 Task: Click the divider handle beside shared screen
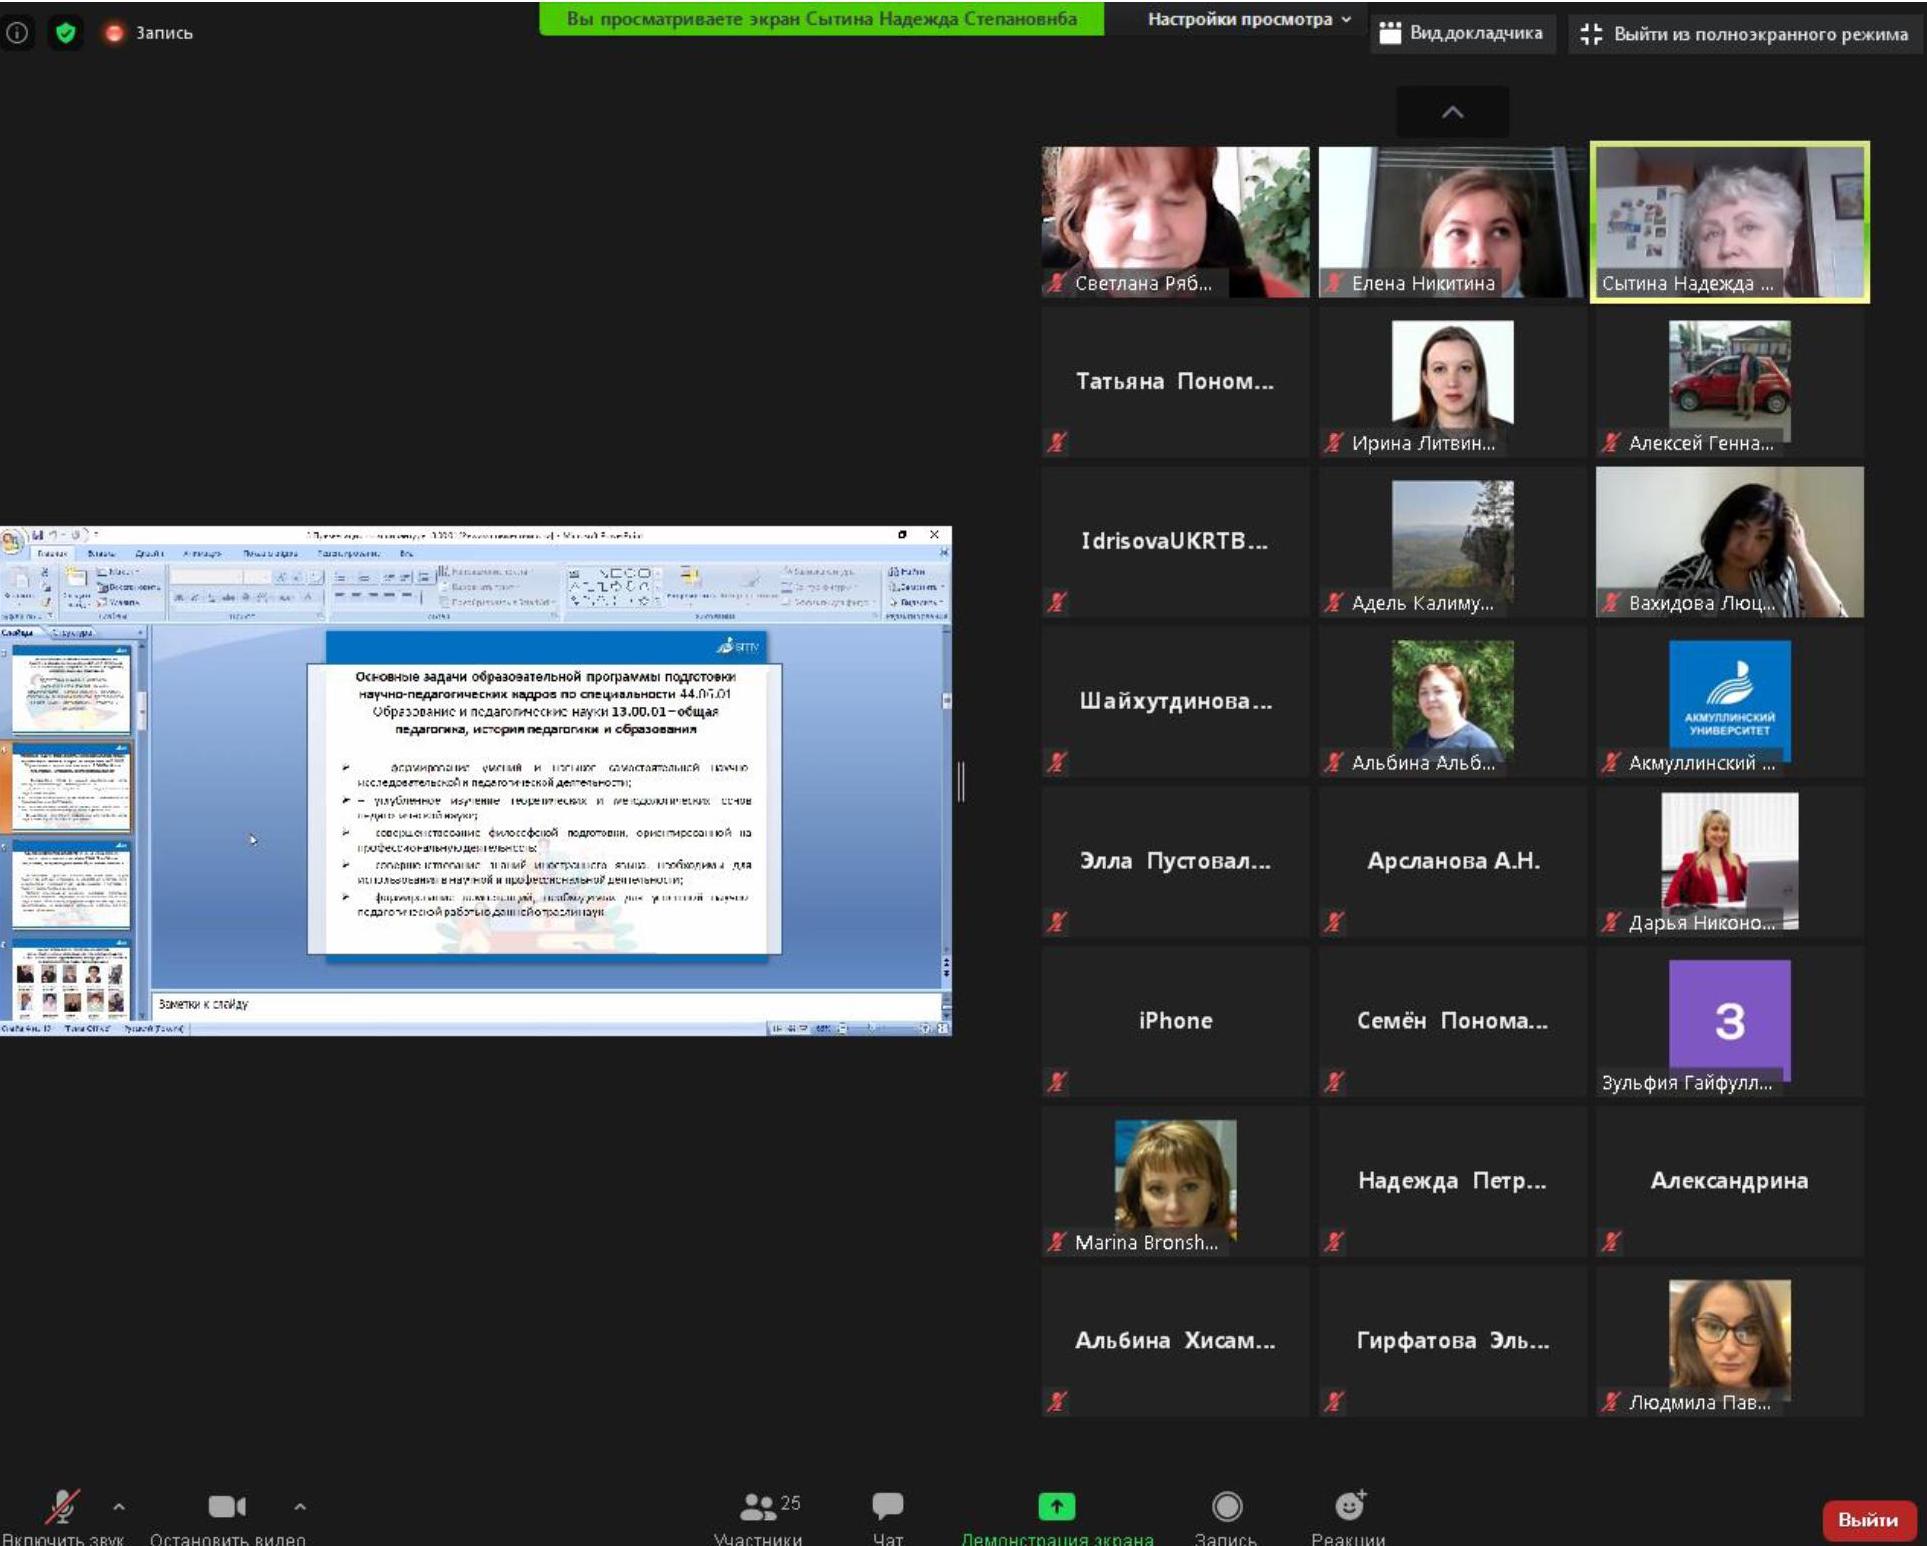961,781
